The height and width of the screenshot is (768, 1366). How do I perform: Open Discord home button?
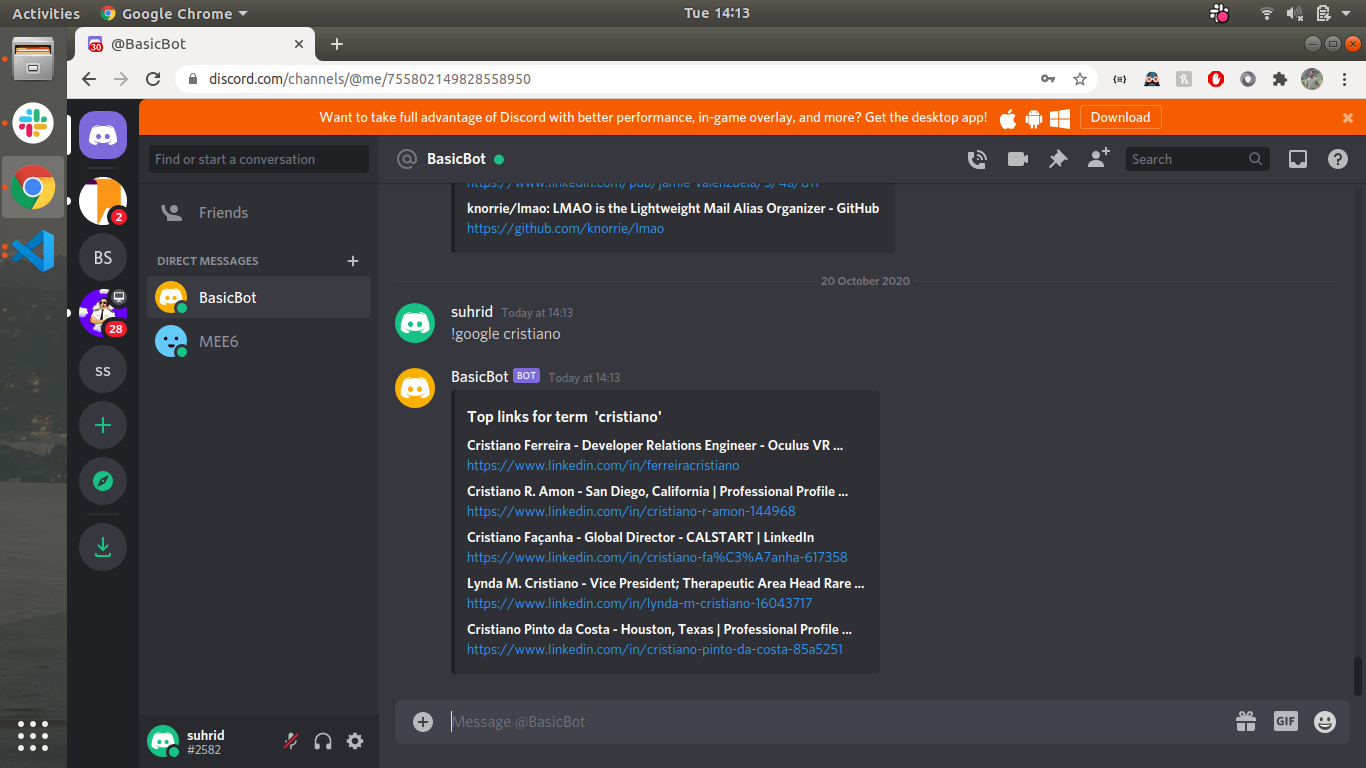(103, 135)
